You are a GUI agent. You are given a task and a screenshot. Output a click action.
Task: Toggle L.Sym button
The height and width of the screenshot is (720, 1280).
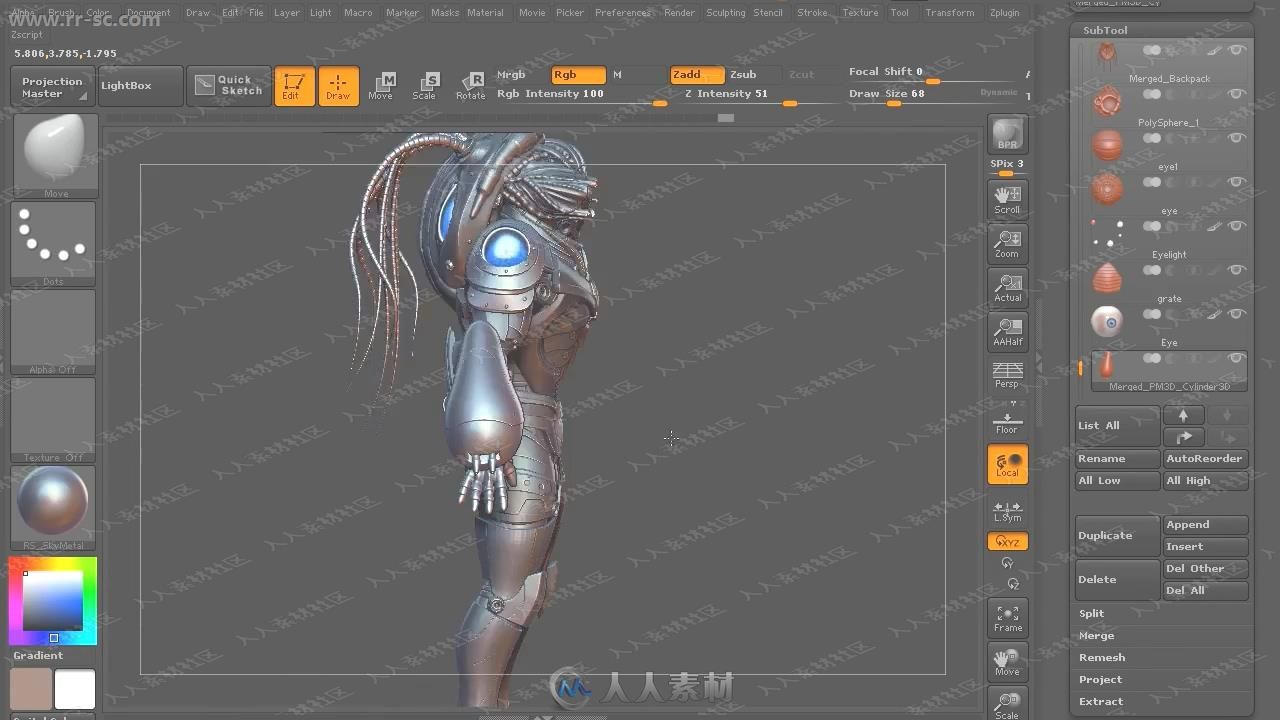coord(1007,511)
